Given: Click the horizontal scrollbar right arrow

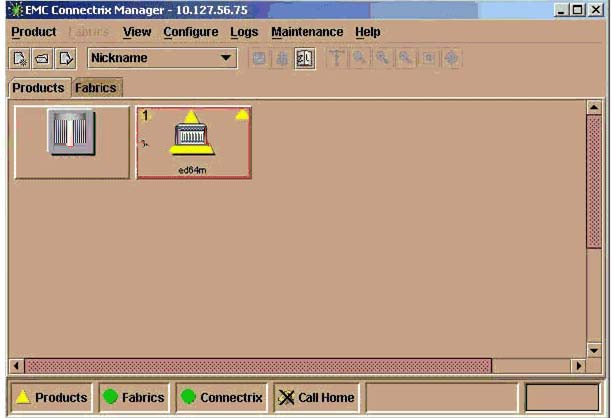Looking at the screenshot, I should tap(578, 366).
